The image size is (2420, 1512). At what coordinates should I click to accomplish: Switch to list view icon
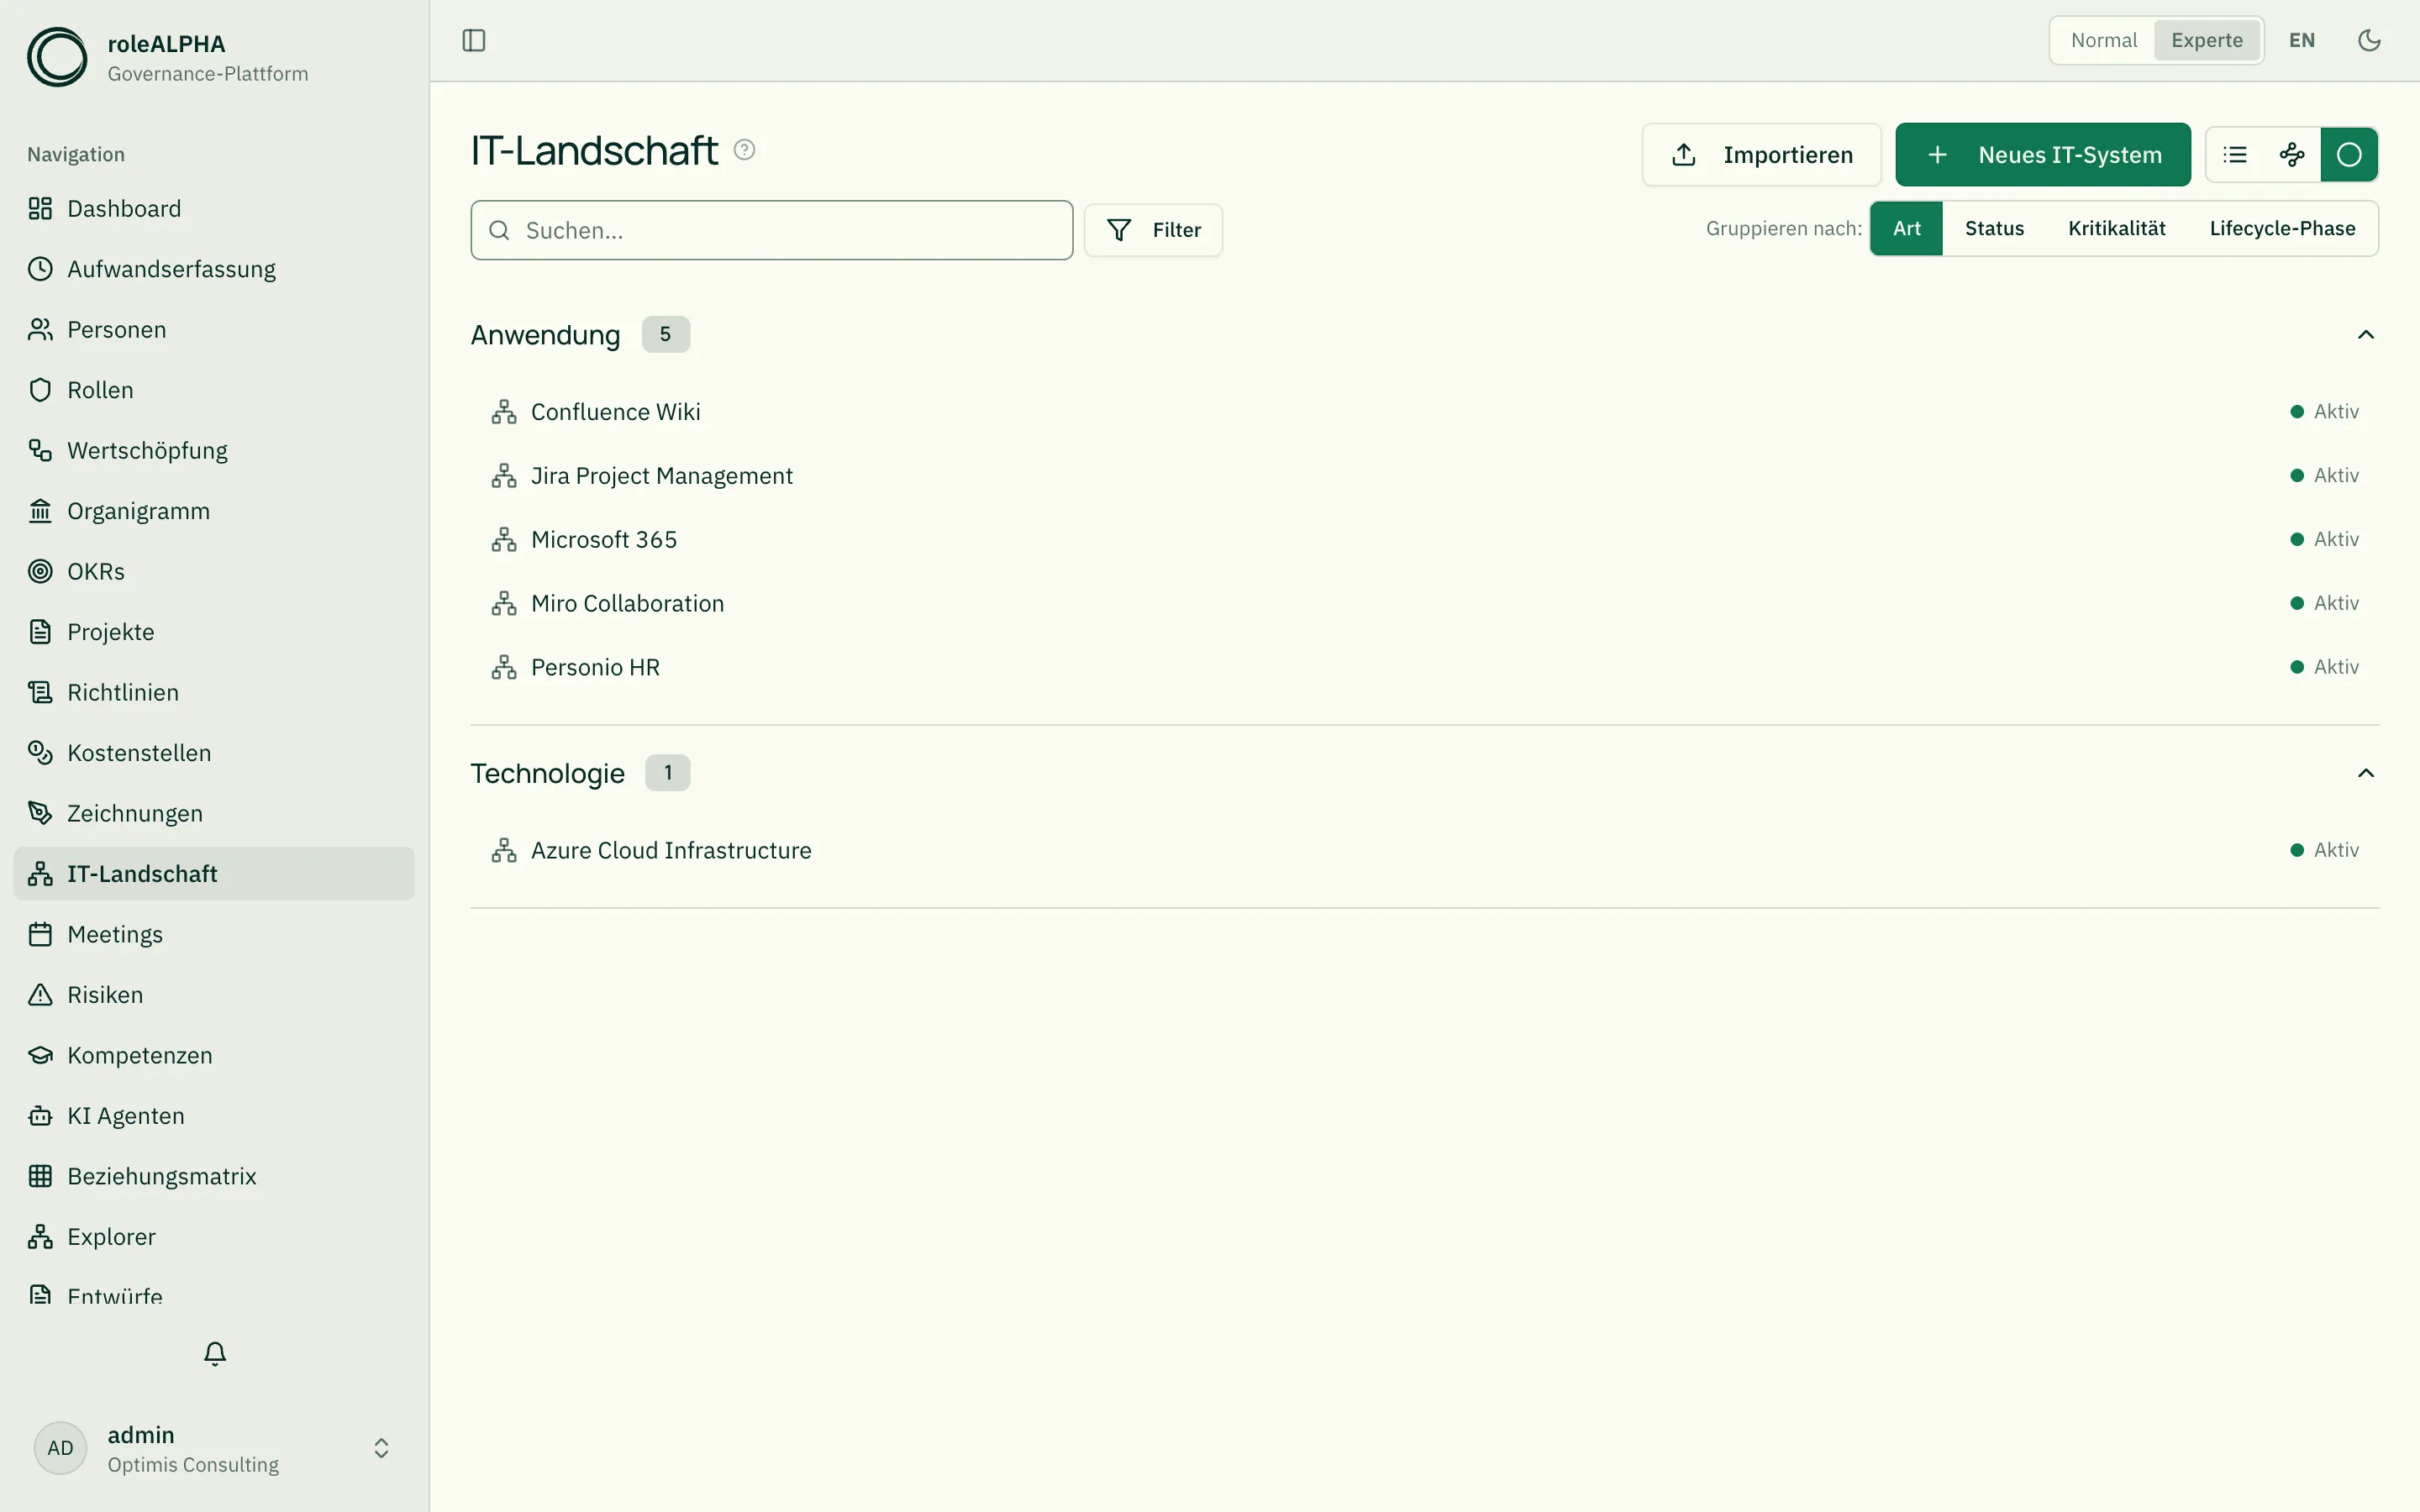coord(2235,155)
